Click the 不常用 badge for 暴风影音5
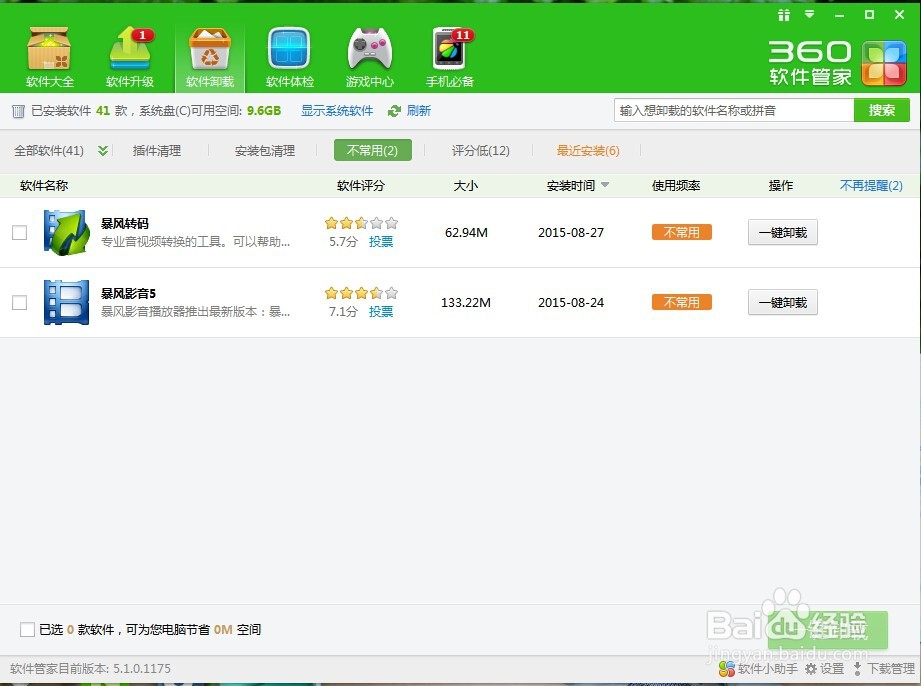The width and height of the screenshot is (921, 686). pyautogui.click(x=681, y=302)
